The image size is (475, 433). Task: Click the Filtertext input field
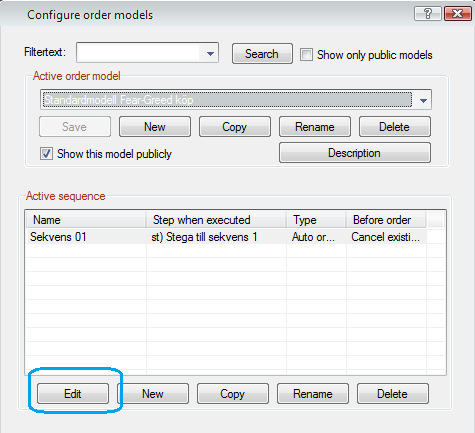[x=139, y=53]
